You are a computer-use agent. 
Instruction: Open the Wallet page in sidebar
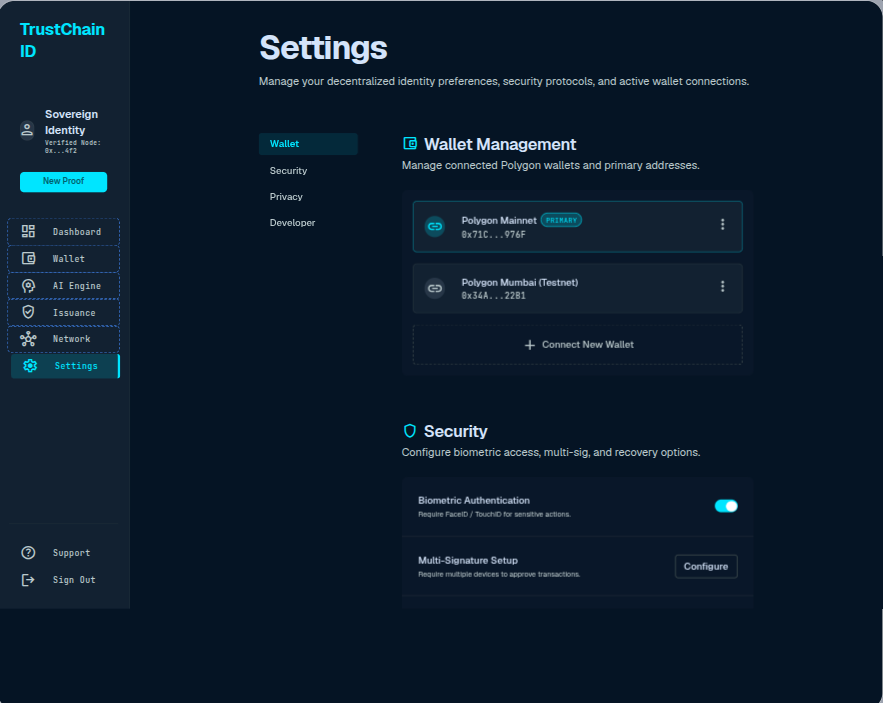coord(63,259)
